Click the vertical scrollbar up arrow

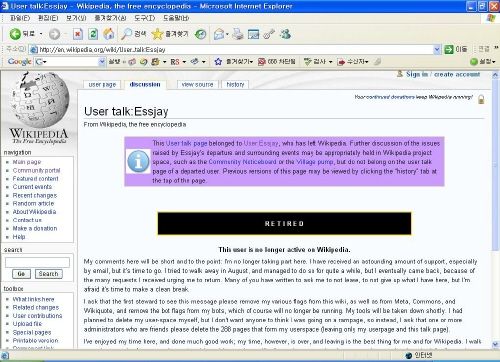[495, 75]
